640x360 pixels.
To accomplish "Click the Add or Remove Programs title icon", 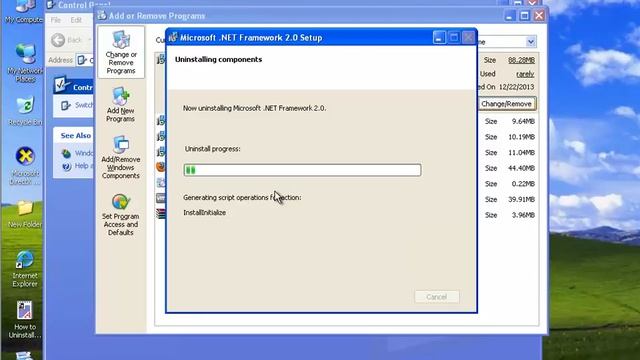I will coord(102,16).
